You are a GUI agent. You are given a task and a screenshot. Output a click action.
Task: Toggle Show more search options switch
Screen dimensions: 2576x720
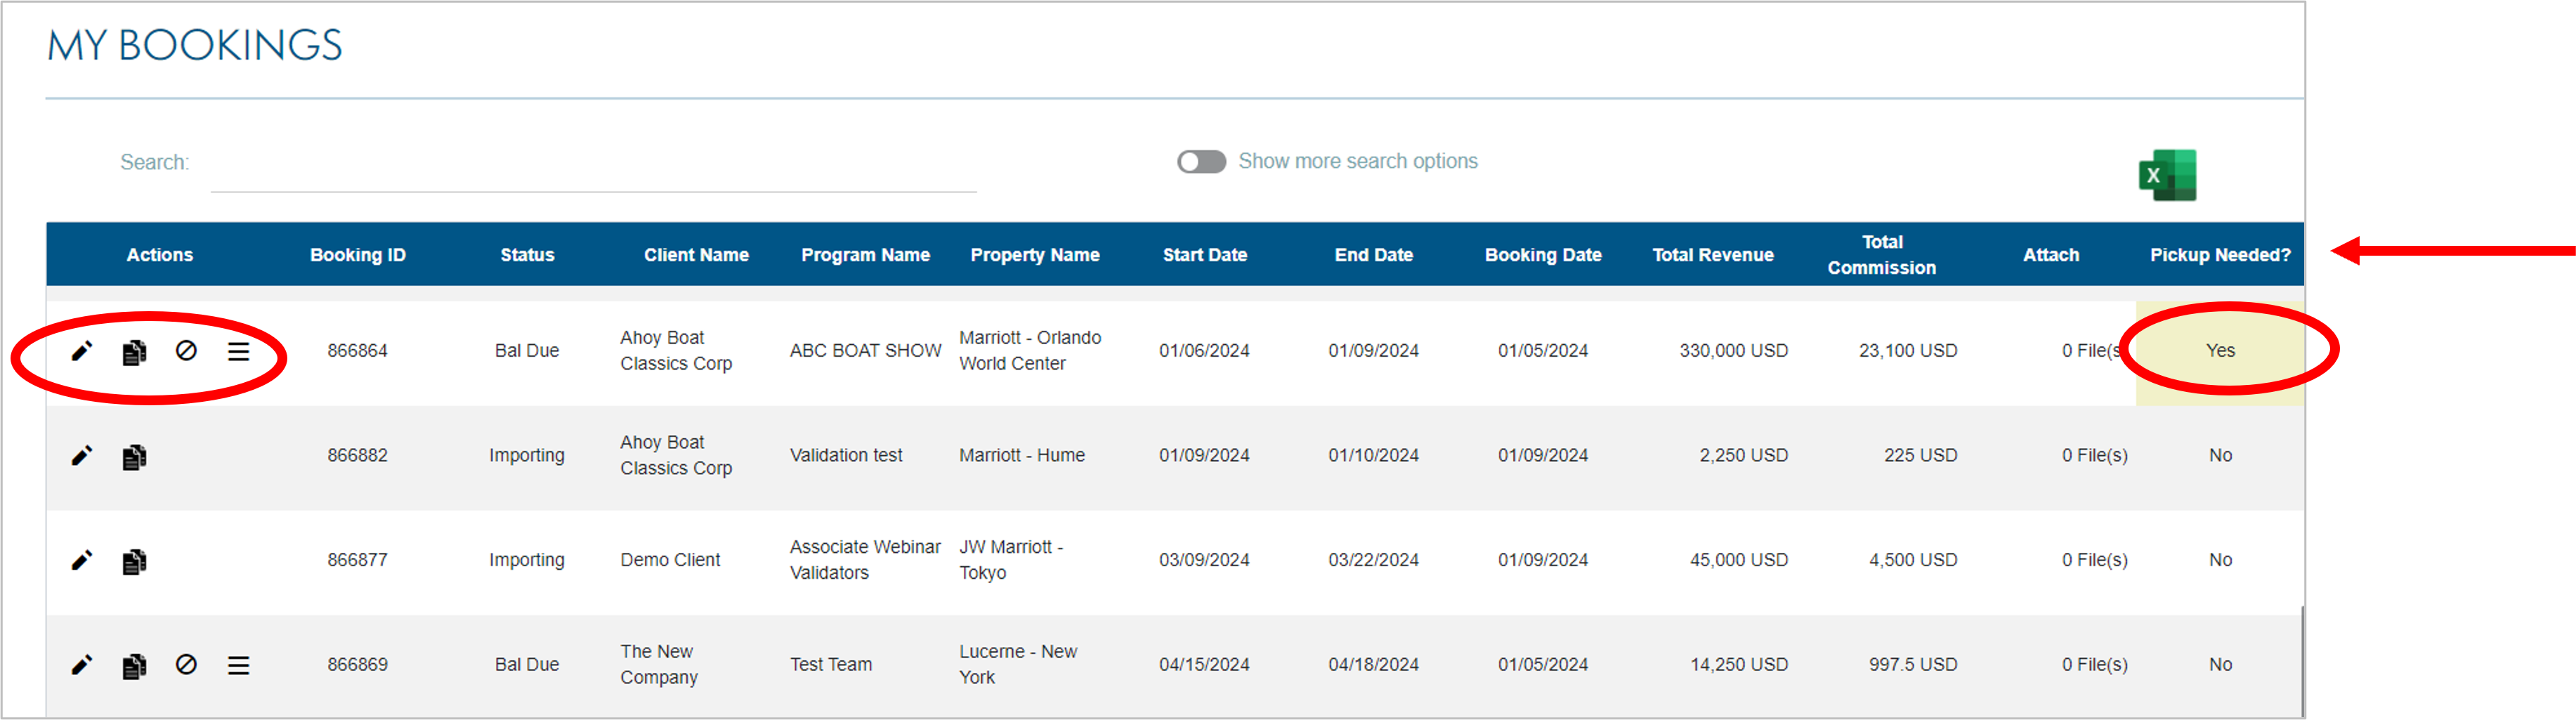(x=1201, y=162)
